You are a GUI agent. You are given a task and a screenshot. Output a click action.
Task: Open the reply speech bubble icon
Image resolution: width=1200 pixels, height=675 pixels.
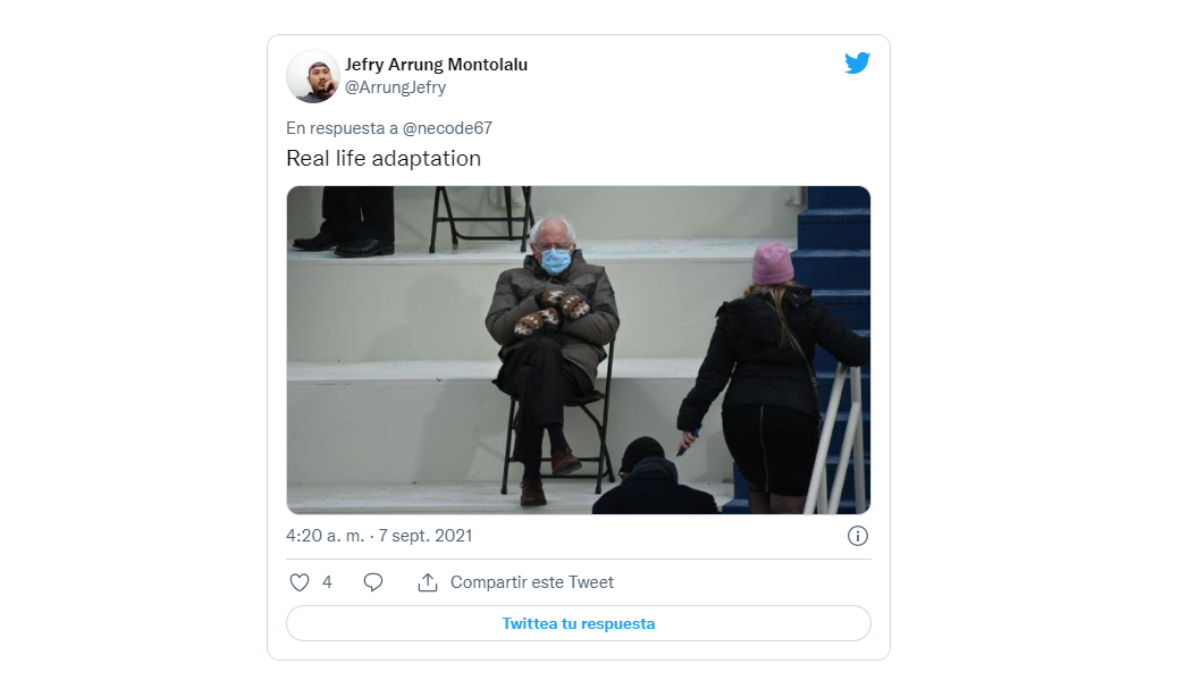(x=373, y=582)
